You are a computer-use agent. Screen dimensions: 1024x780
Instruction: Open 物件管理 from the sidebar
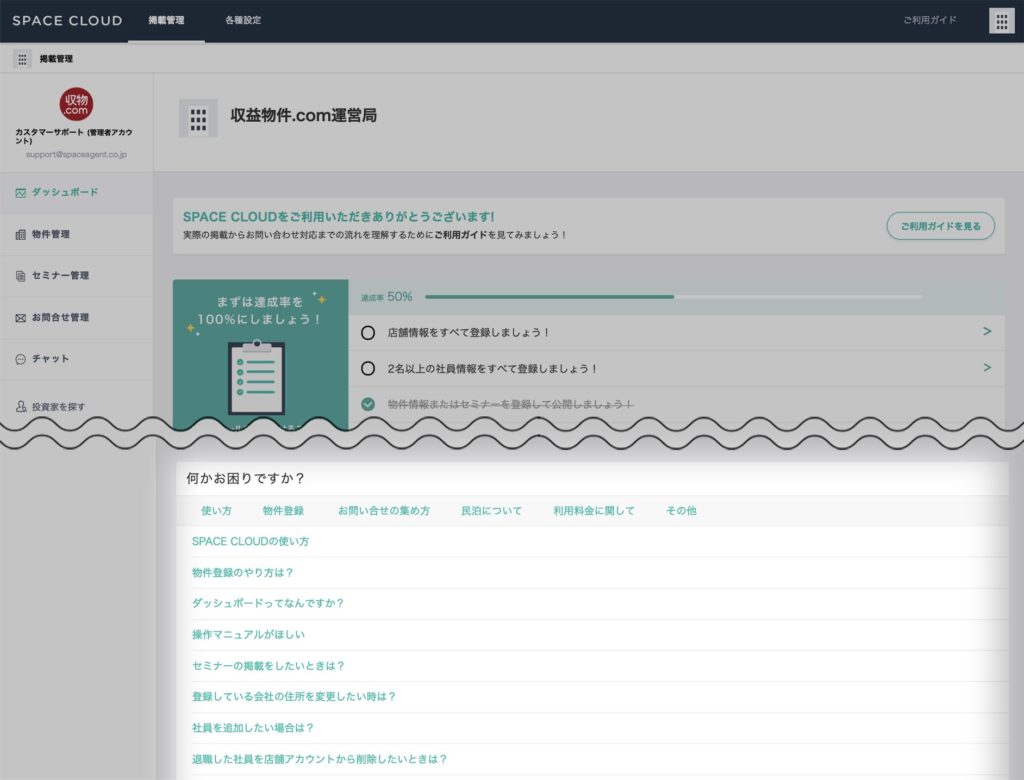tap(76, 235)
